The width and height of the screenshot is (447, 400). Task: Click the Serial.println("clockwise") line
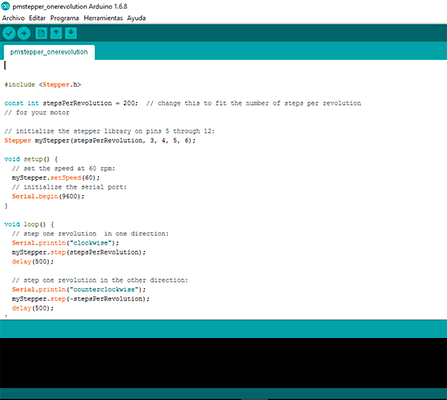[65, 243]
